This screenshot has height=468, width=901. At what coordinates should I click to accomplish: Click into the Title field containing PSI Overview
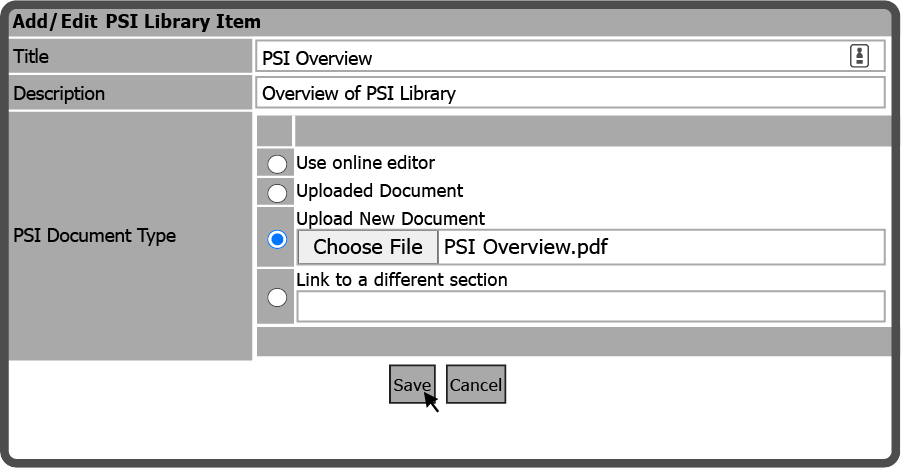[550, 58]
